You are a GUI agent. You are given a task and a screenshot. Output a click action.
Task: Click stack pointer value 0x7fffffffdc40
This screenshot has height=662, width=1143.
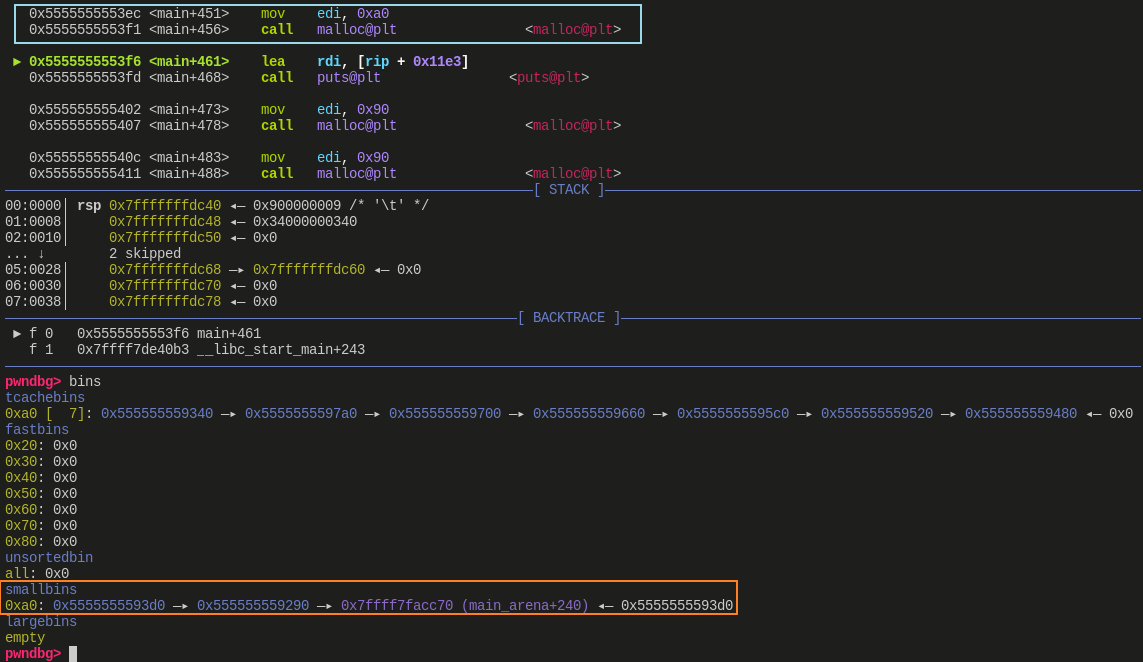point(166,205)
